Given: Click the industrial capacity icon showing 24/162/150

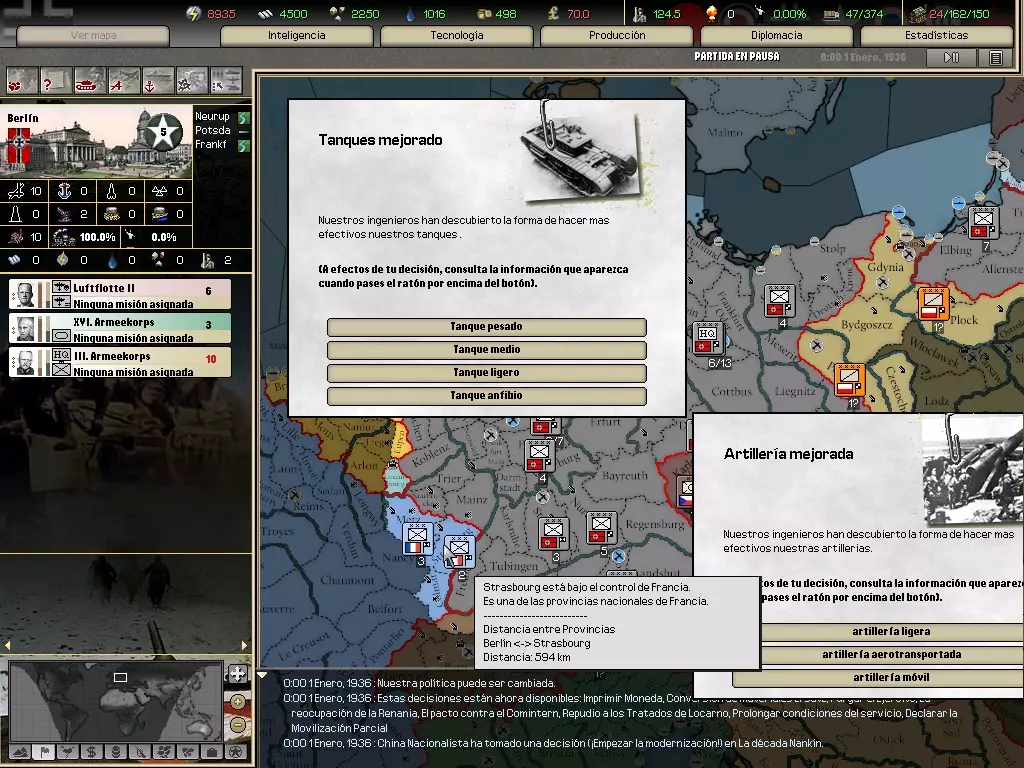Looking at the screenshot, I should (918, 14).
